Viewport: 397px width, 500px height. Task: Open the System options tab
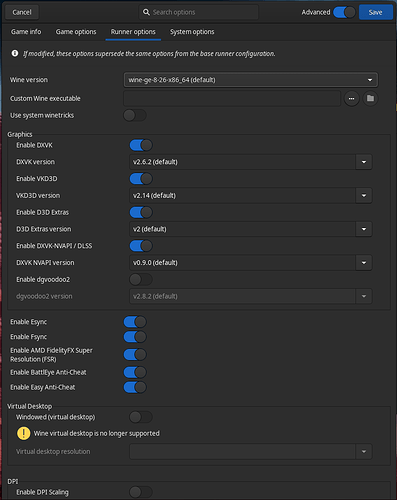(192, 32)
